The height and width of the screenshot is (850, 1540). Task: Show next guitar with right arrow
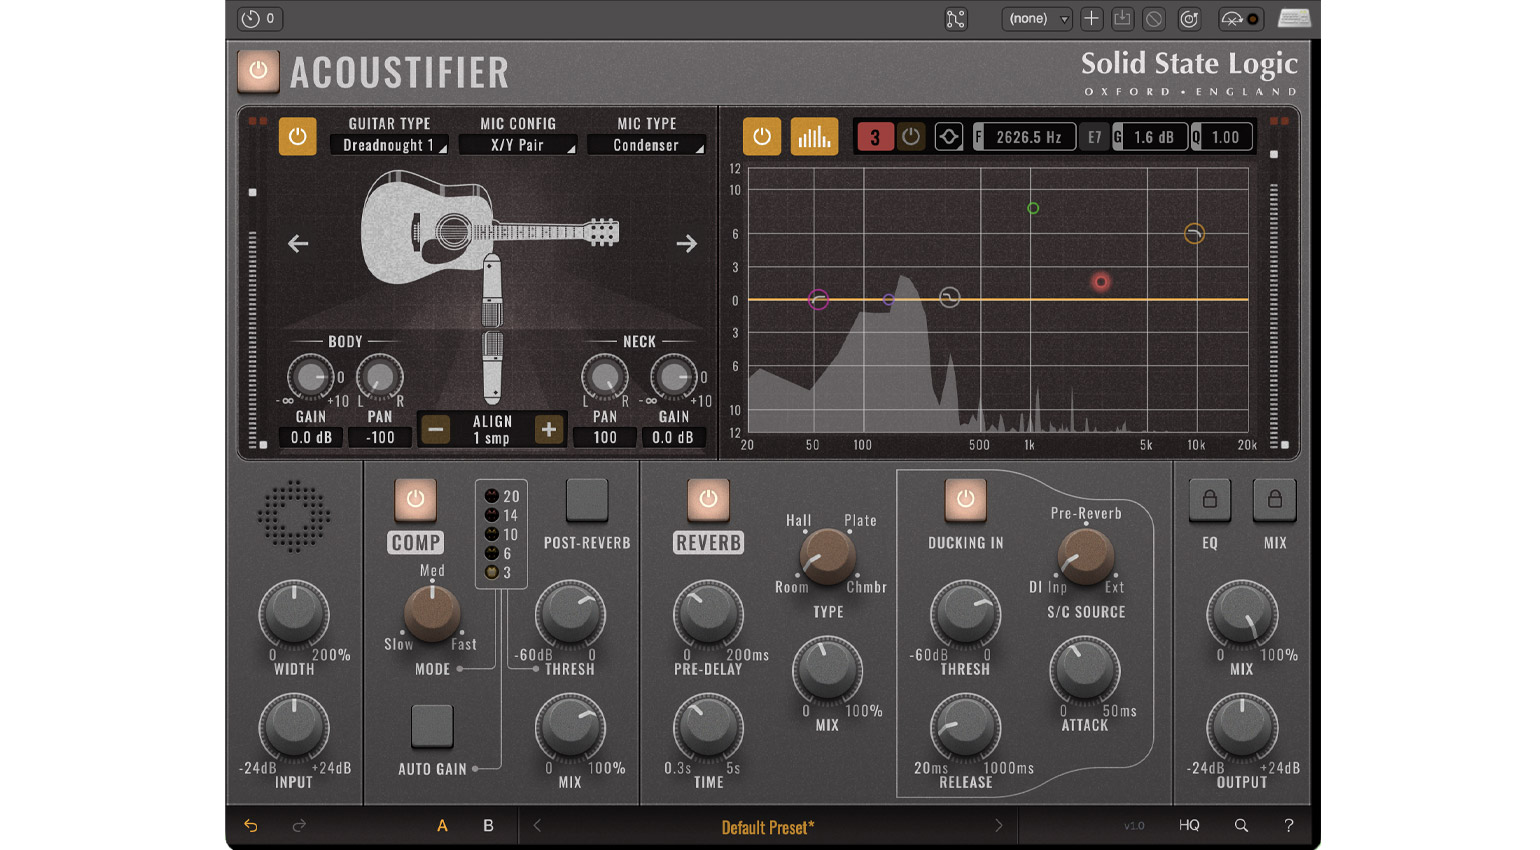(x=686, y=244)
